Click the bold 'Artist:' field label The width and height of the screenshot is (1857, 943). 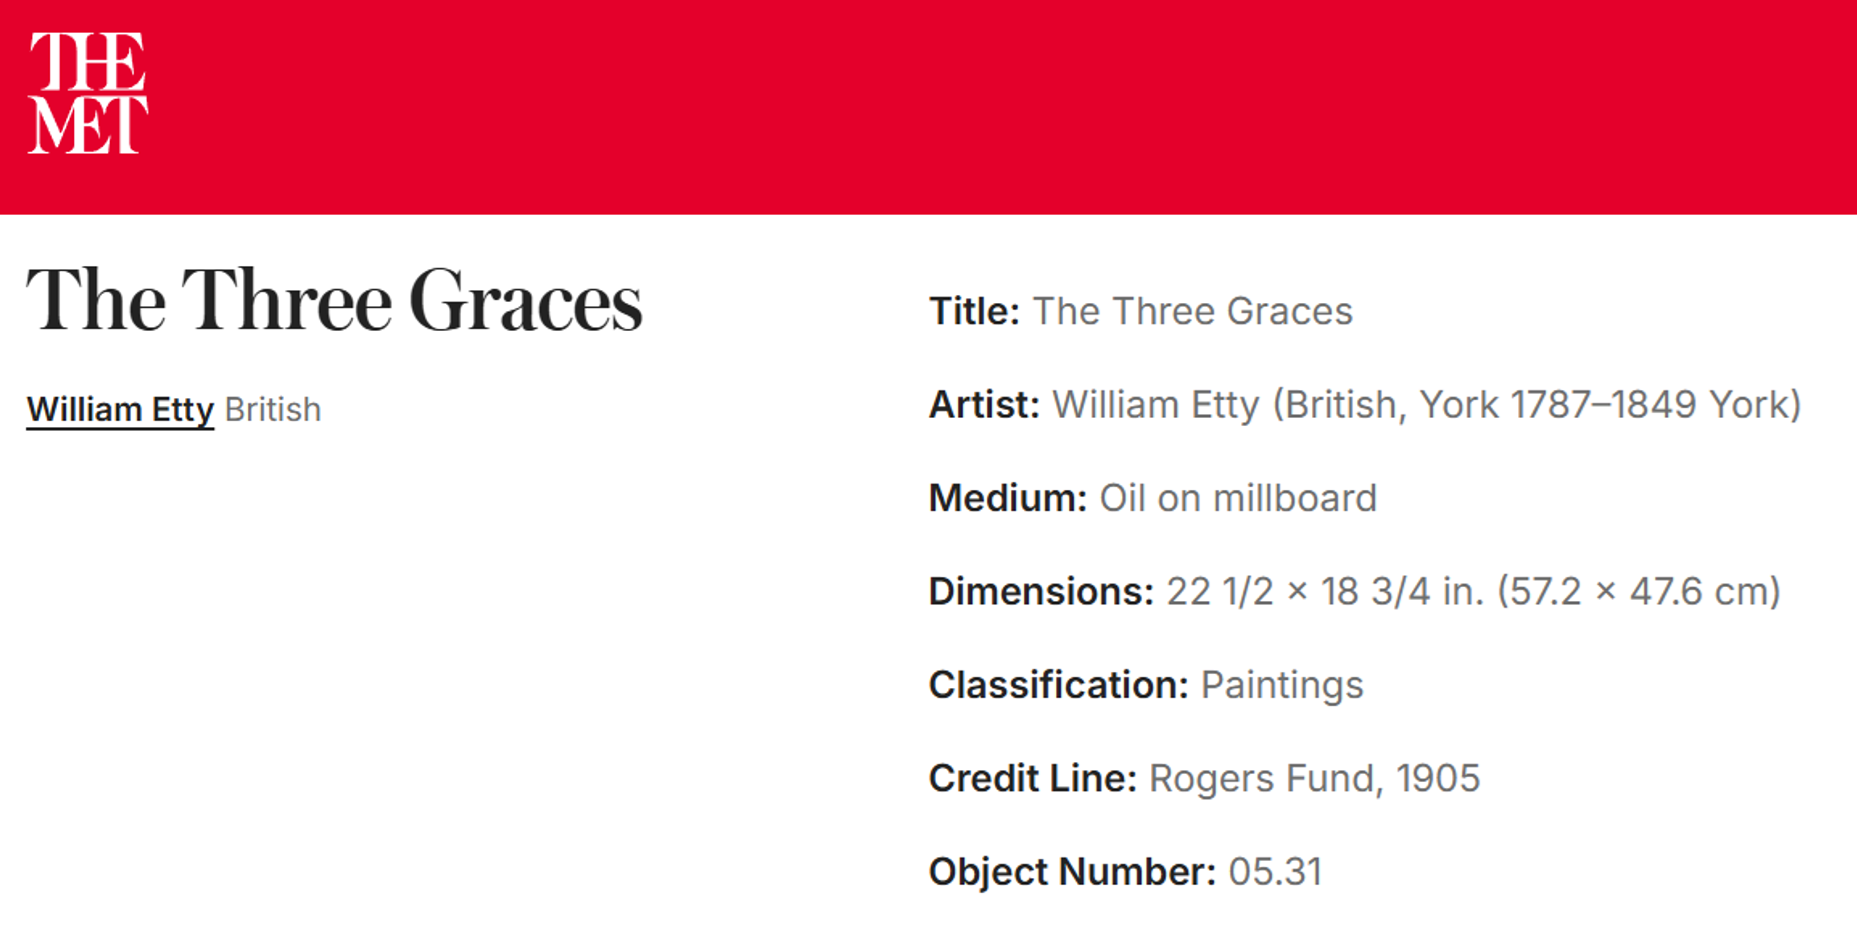[x=984, y=405]
